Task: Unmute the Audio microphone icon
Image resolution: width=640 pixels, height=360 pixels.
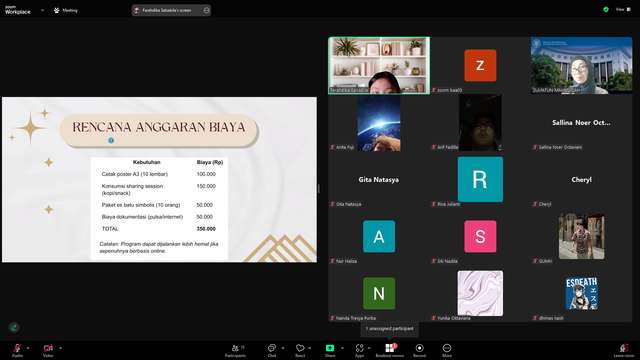Action: point(17,348)
